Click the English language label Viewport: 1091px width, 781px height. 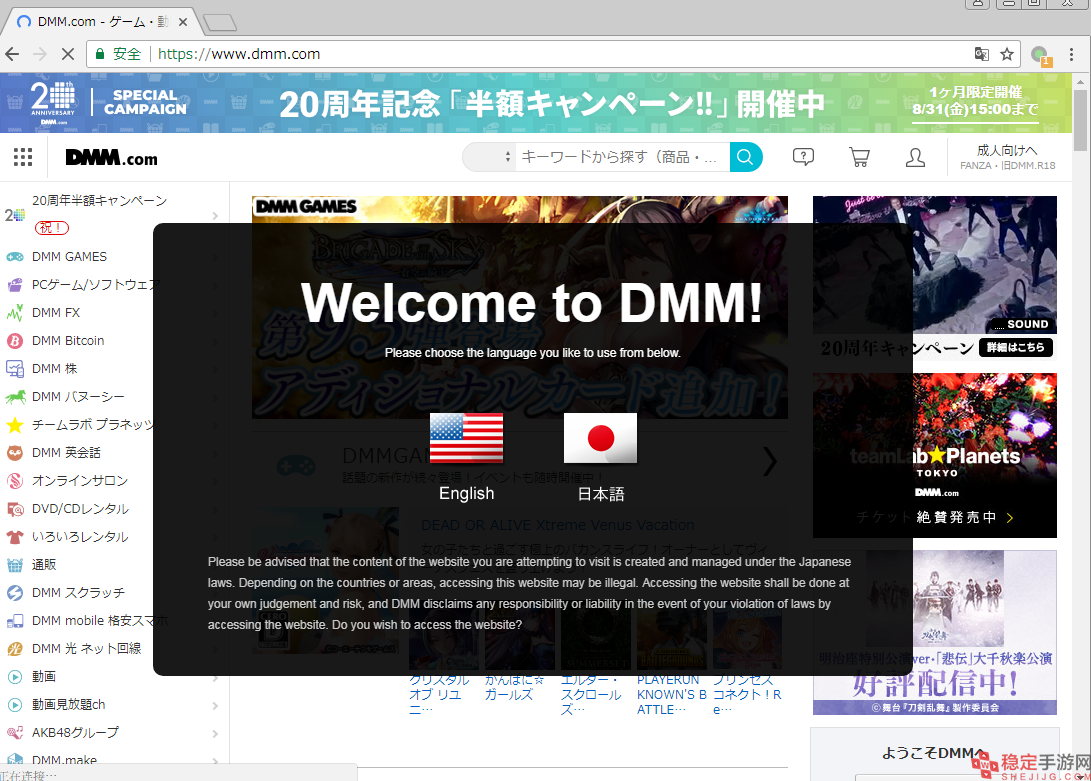tap(466, 494)
